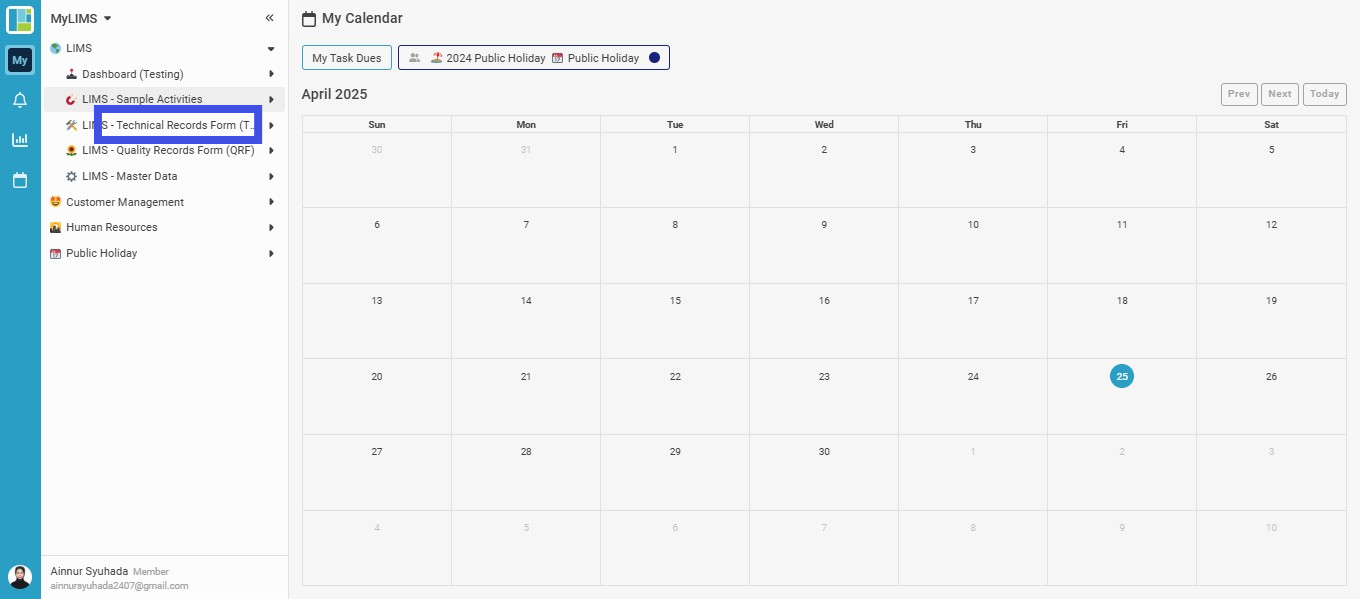Viewport: 1360px width, 599px height.
Task: Click the user avatar photo
Action: [20, 577]
